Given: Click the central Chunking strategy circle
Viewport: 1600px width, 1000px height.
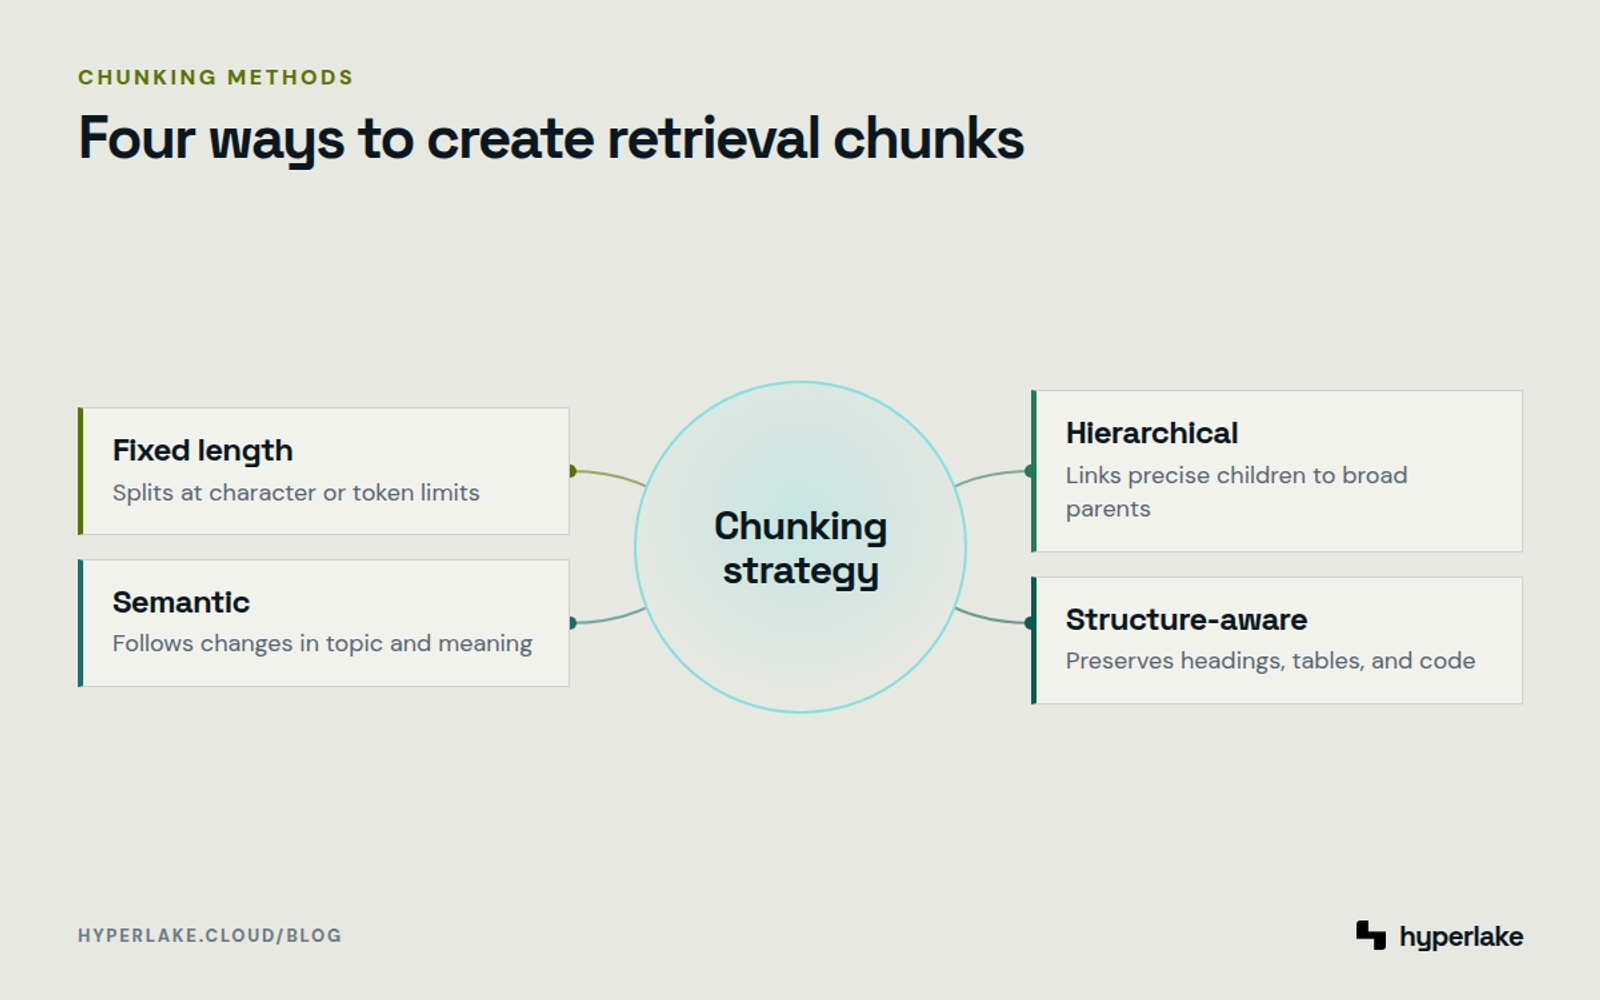Looking at the screenshot, I should point(801,547).
